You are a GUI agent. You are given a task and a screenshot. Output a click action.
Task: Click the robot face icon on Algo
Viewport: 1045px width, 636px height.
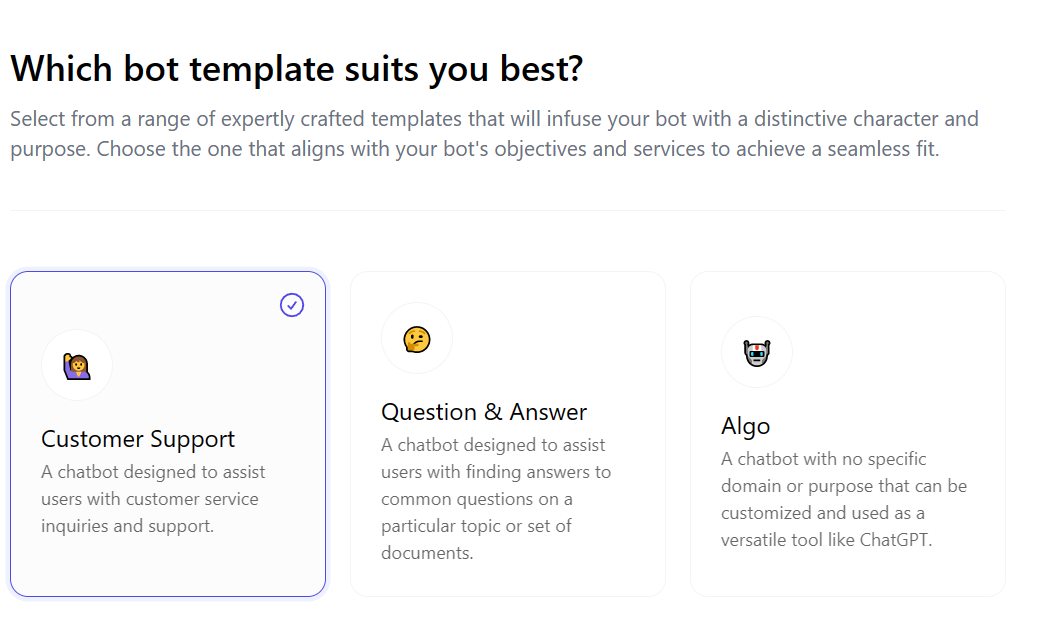click(x=757, y=352)
